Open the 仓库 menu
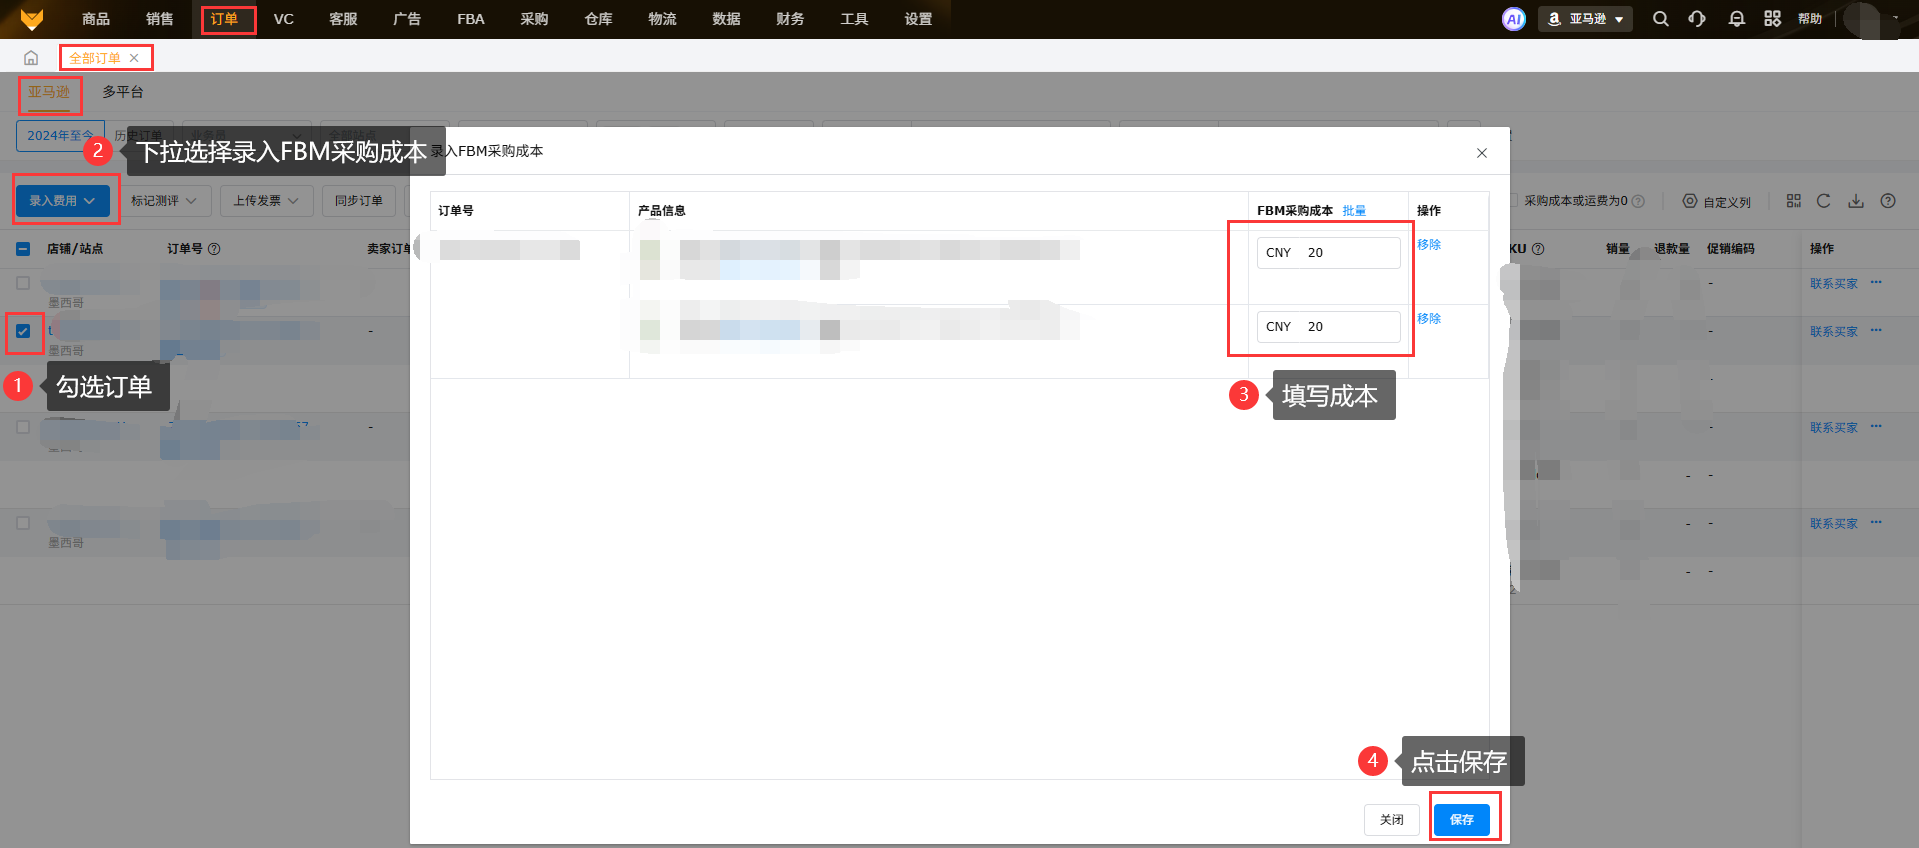 click(599, 19)
